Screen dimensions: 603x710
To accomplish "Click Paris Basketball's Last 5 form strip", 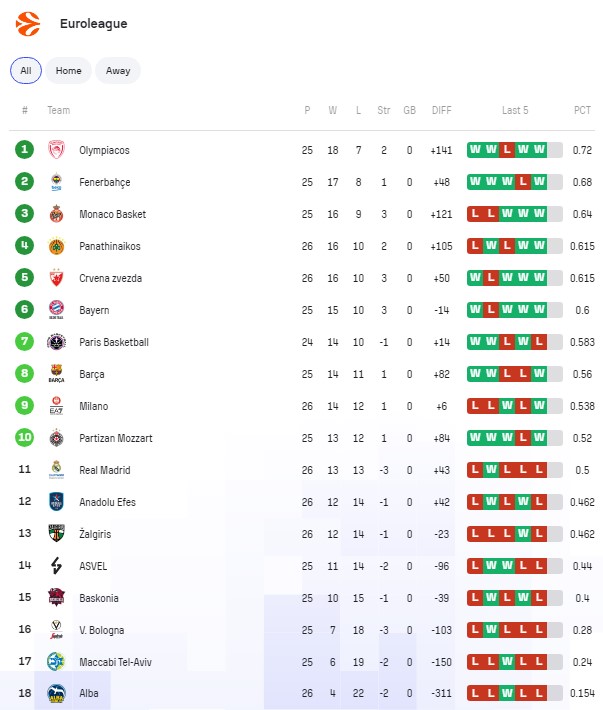I will click(514, 342).
